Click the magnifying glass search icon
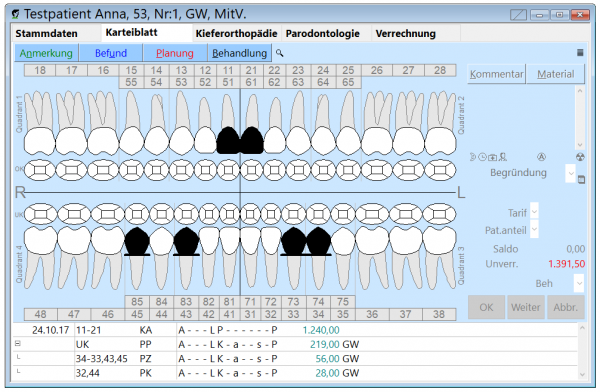 280,53
